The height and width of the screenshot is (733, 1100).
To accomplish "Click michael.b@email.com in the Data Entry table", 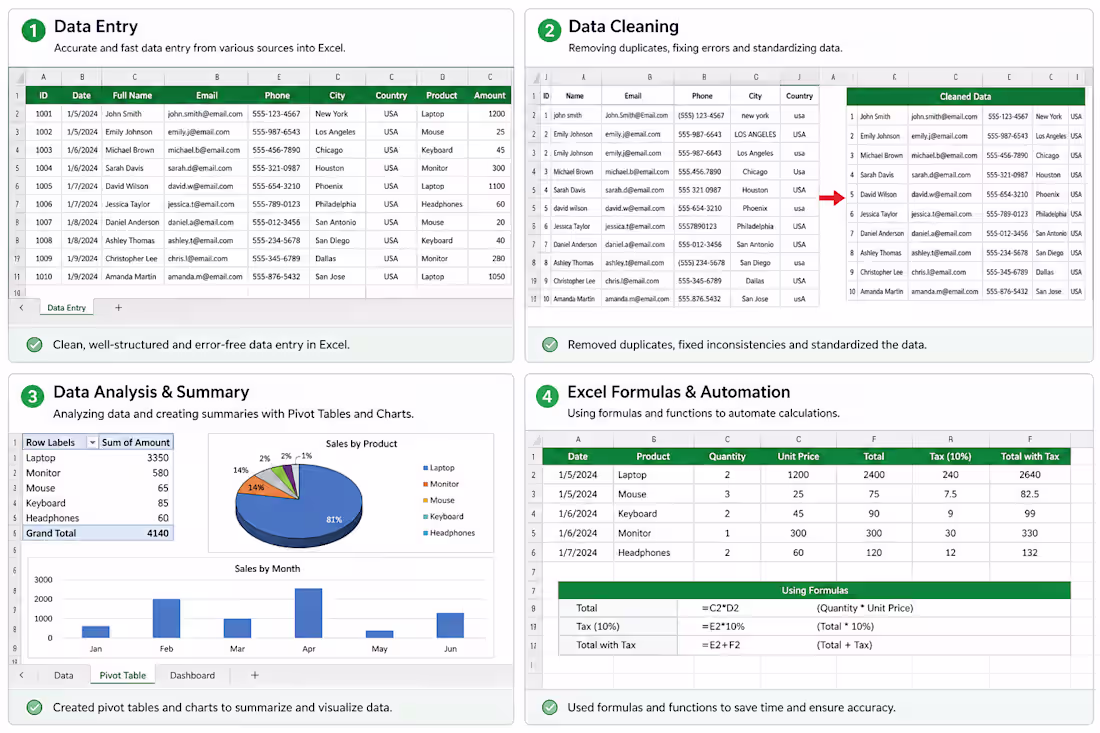I will pos(204,150).
